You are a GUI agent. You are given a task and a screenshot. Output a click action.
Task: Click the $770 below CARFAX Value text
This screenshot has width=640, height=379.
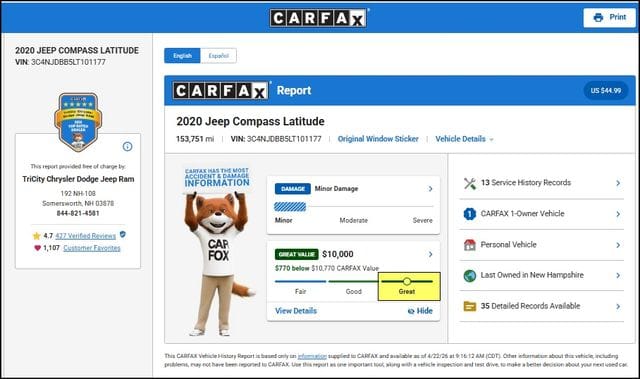pos(327,268)
